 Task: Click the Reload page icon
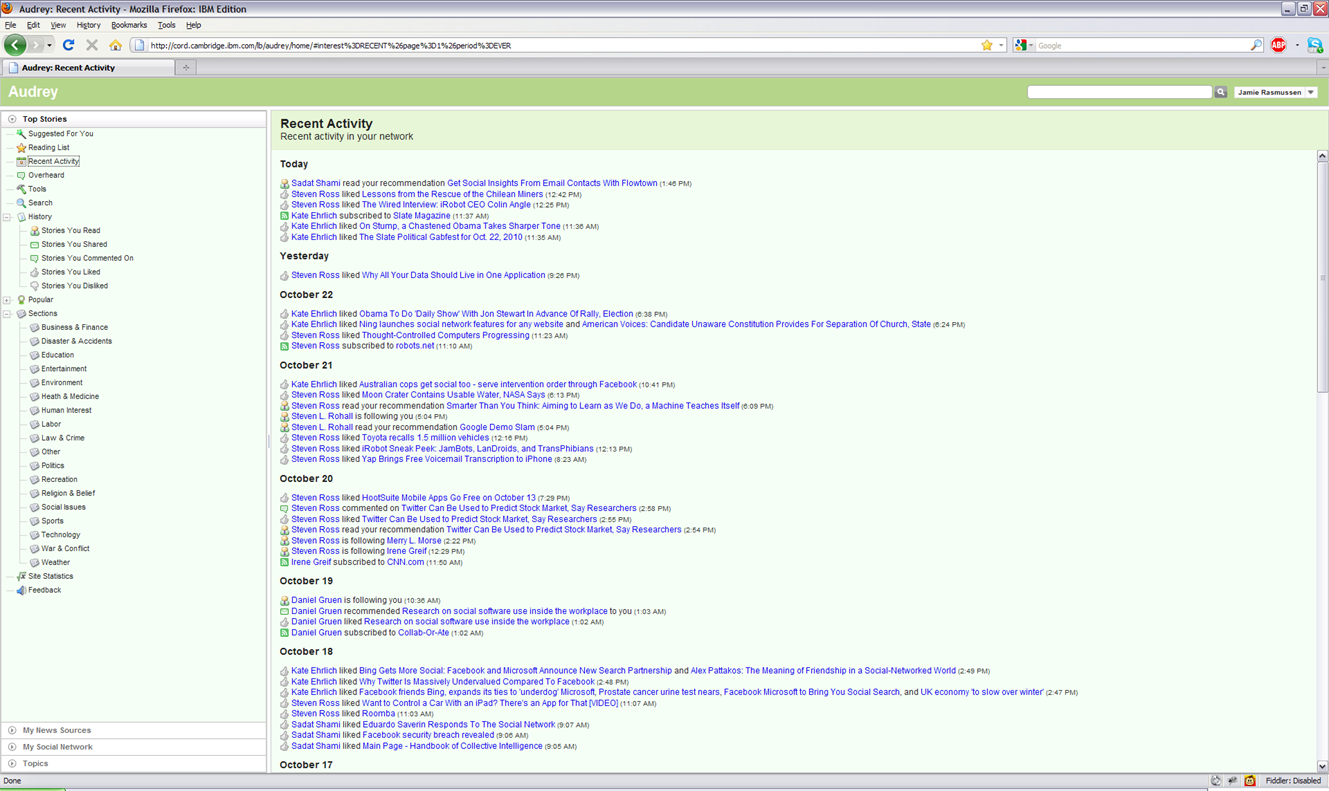click(x=68, y=45)
